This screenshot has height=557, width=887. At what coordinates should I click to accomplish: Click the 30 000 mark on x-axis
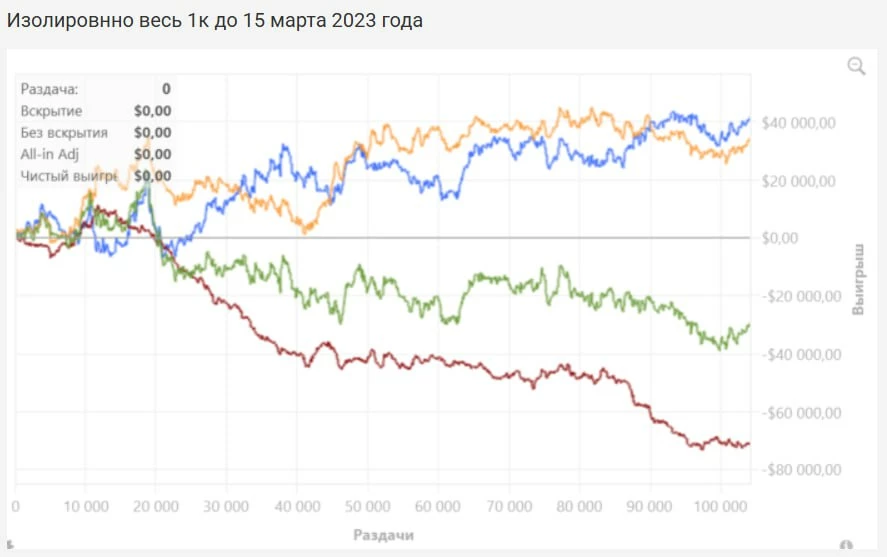coord(228,505)
